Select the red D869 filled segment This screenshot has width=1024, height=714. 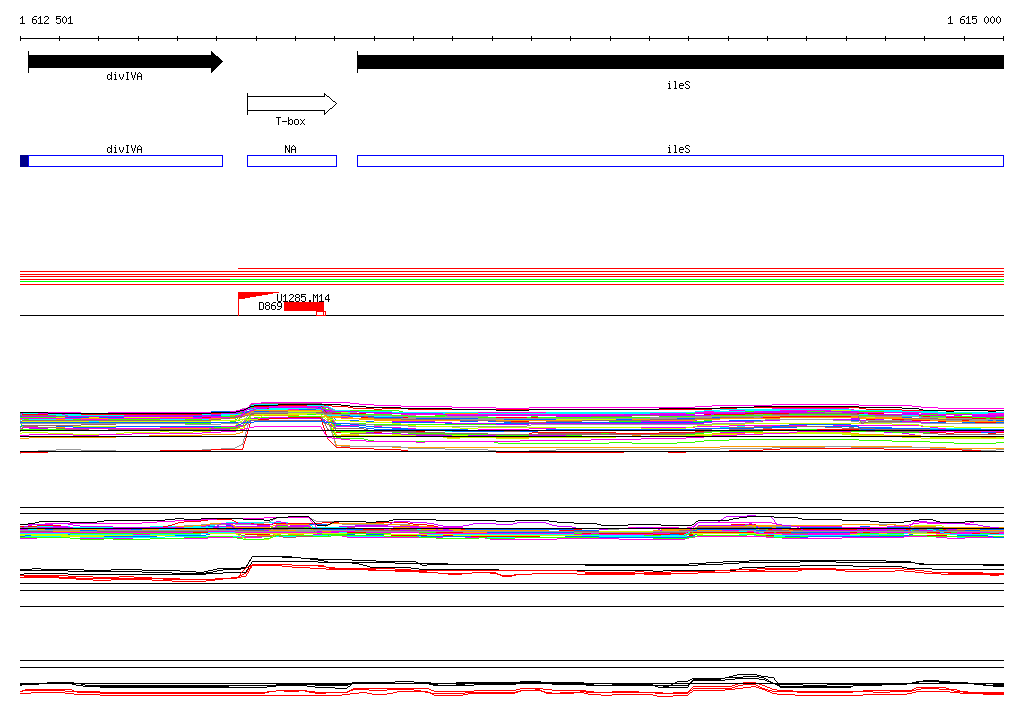point(304,307)
